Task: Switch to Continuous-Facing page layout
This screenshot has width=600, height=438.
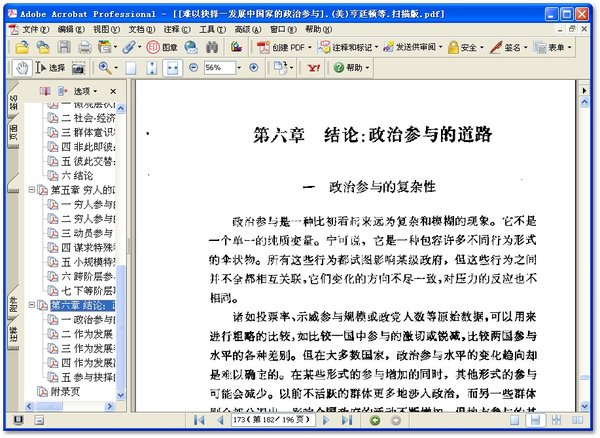Action: point(556,420)
